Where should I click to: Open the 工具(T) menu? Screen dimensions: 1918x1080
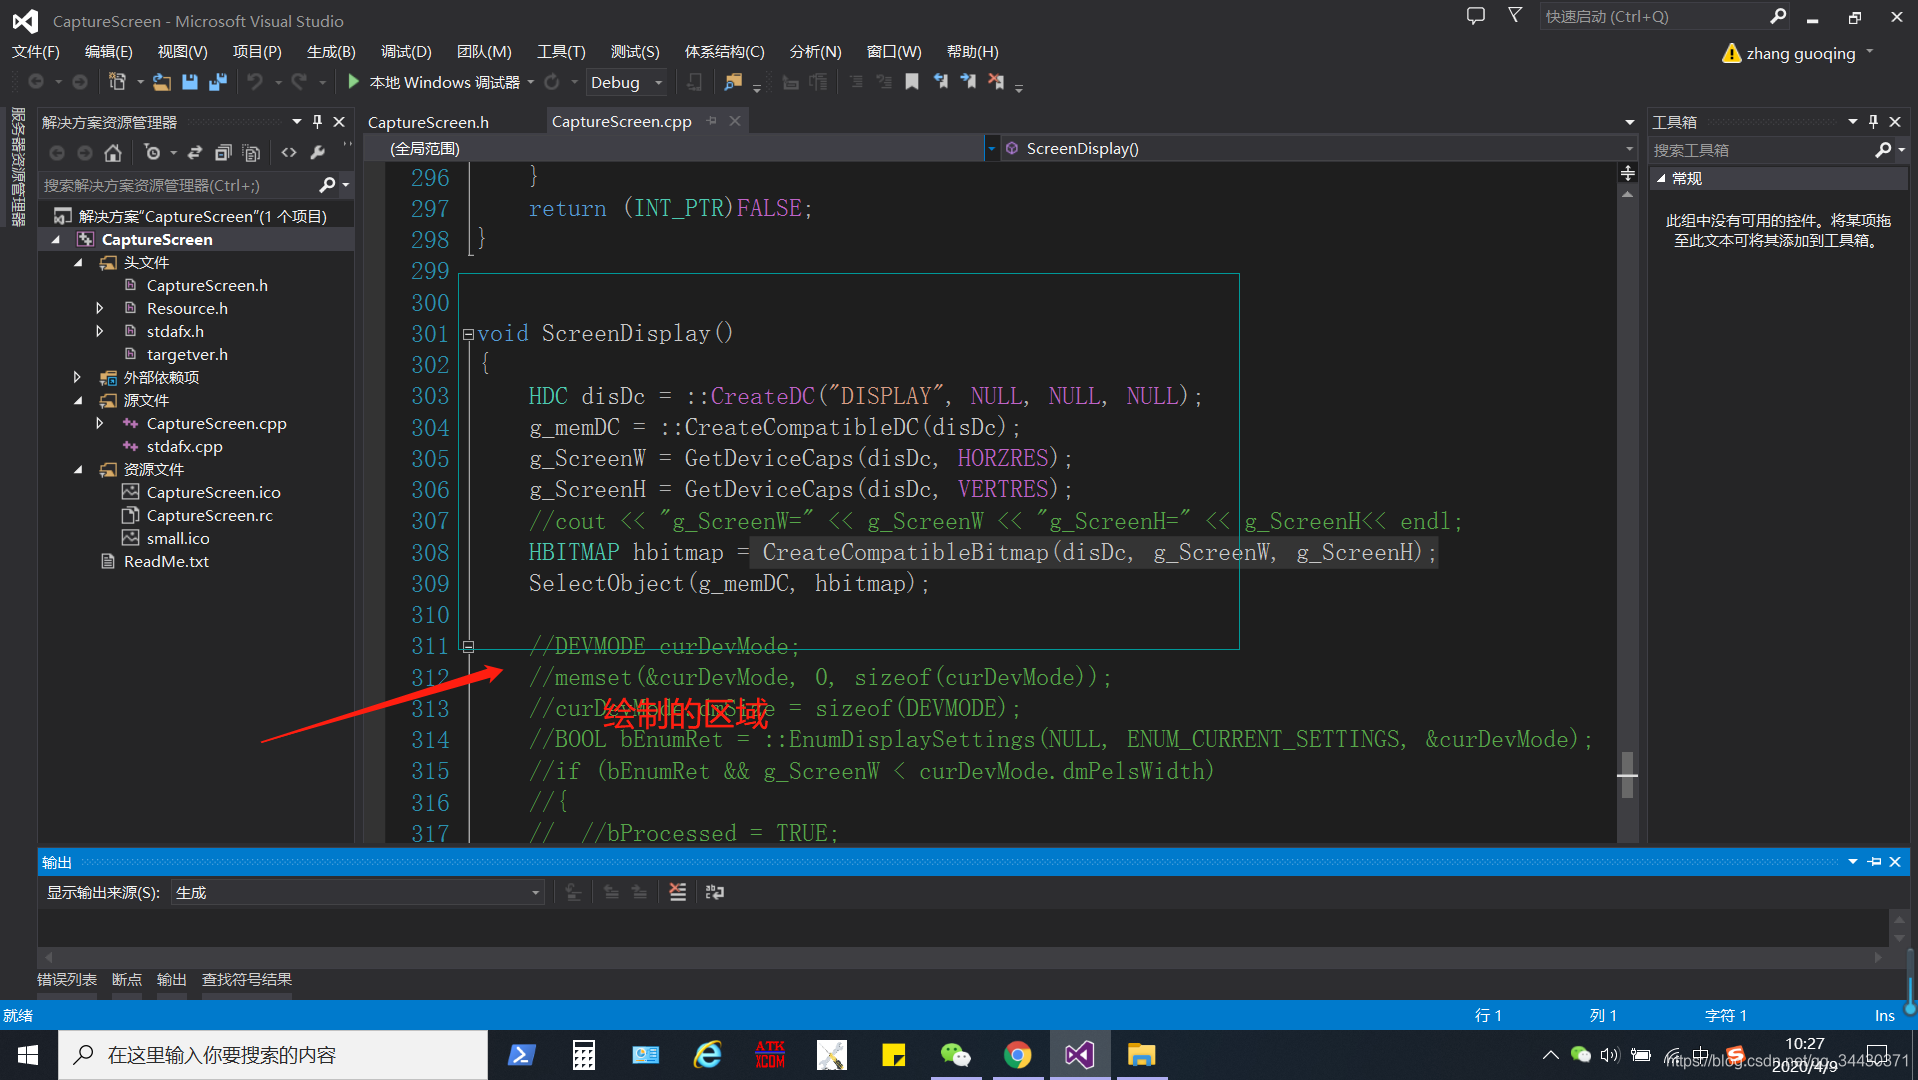pos(561,51)
